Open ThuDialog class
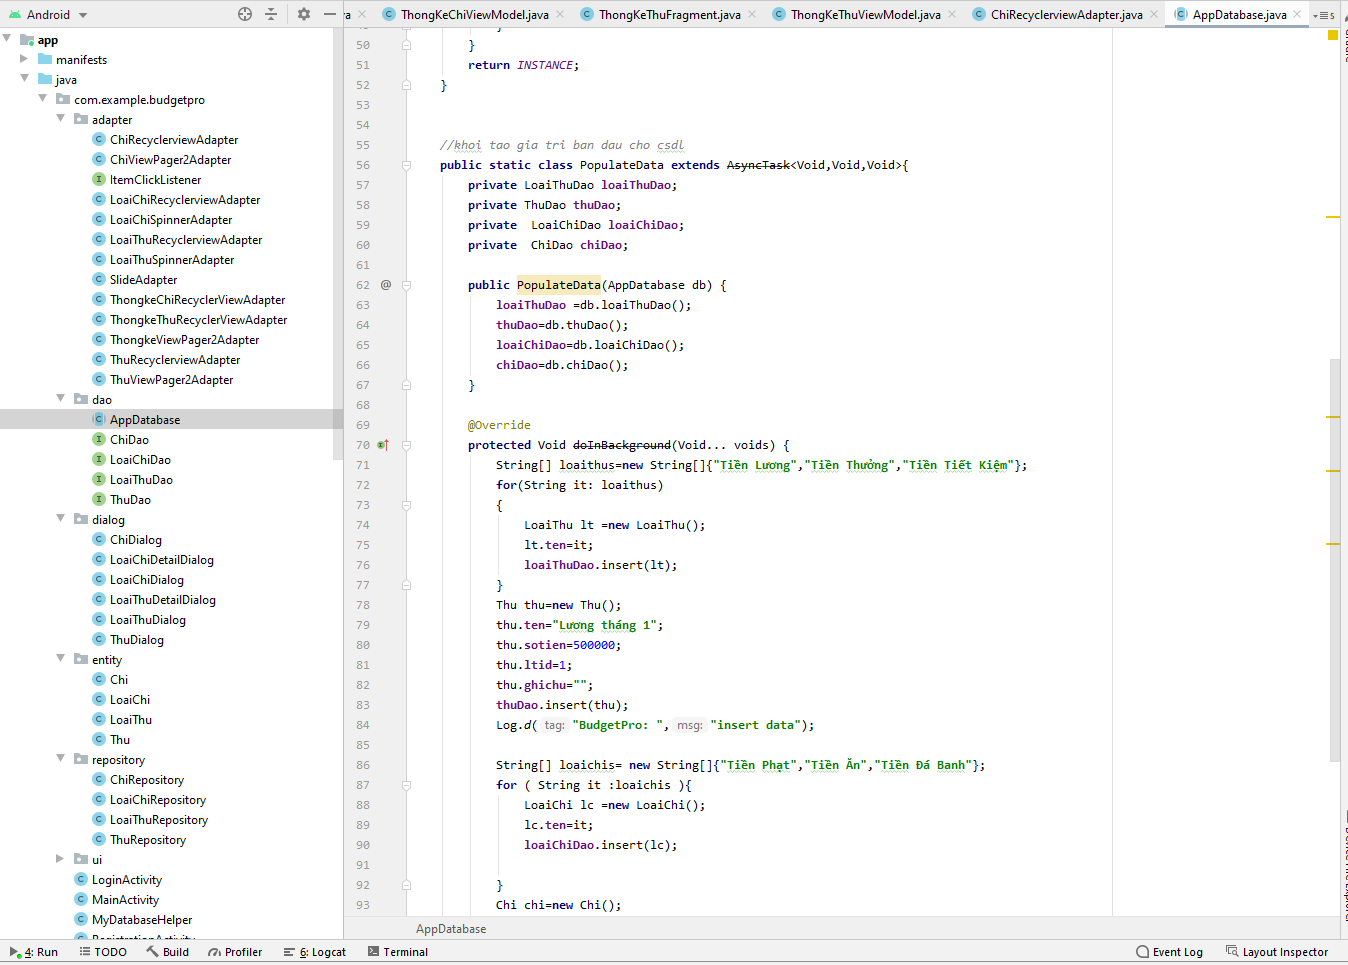This screenshot has width=1348, height=965. [136, 639]
